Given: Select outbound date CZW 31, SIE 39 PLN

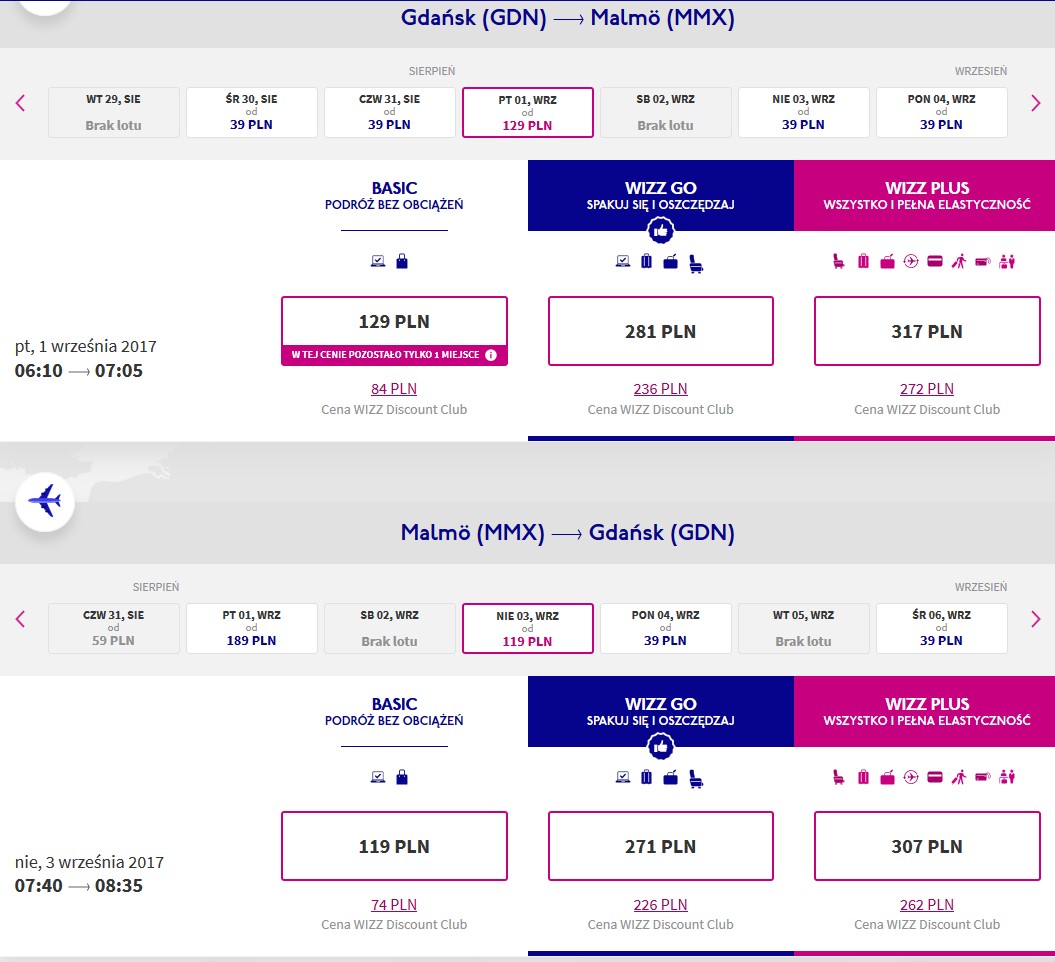Looking at the screenshot, I should [390, 112].
